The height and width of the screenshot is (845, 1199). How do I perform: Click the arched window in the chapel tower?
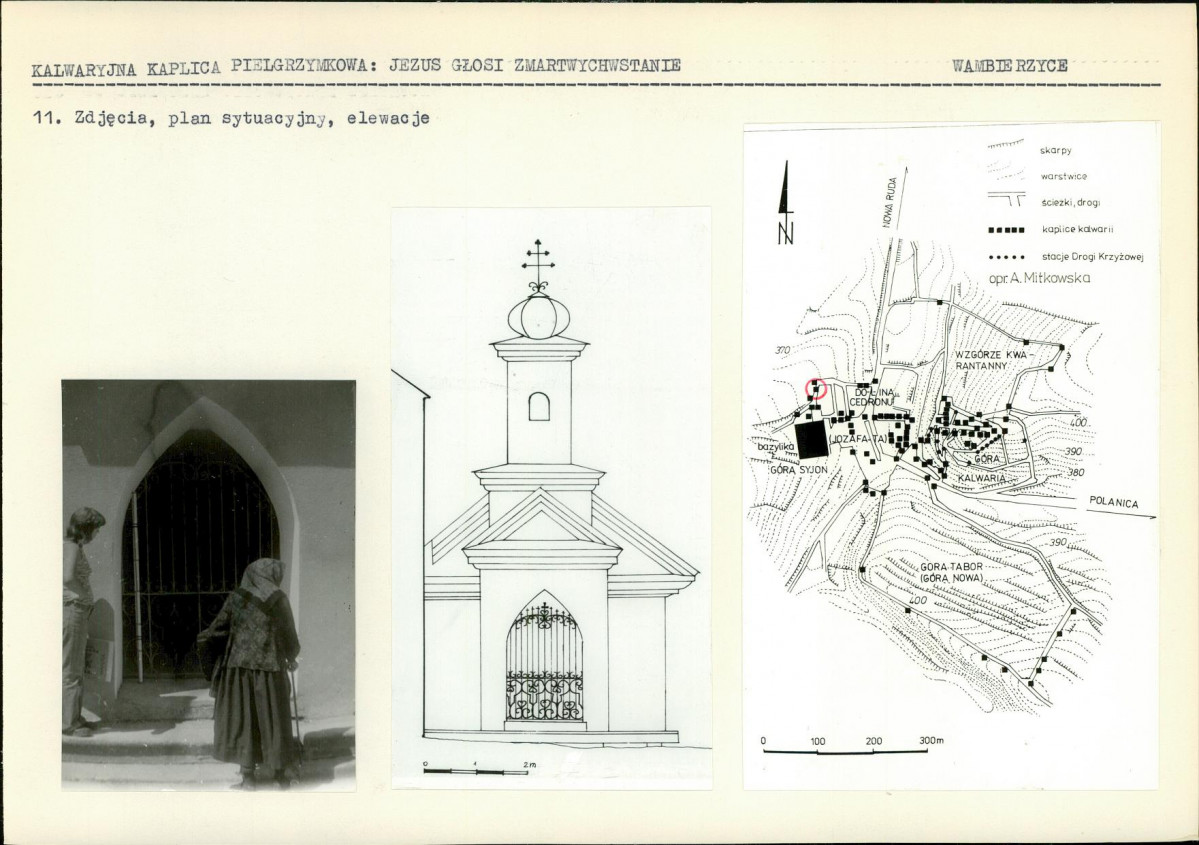tap(538, 406)
